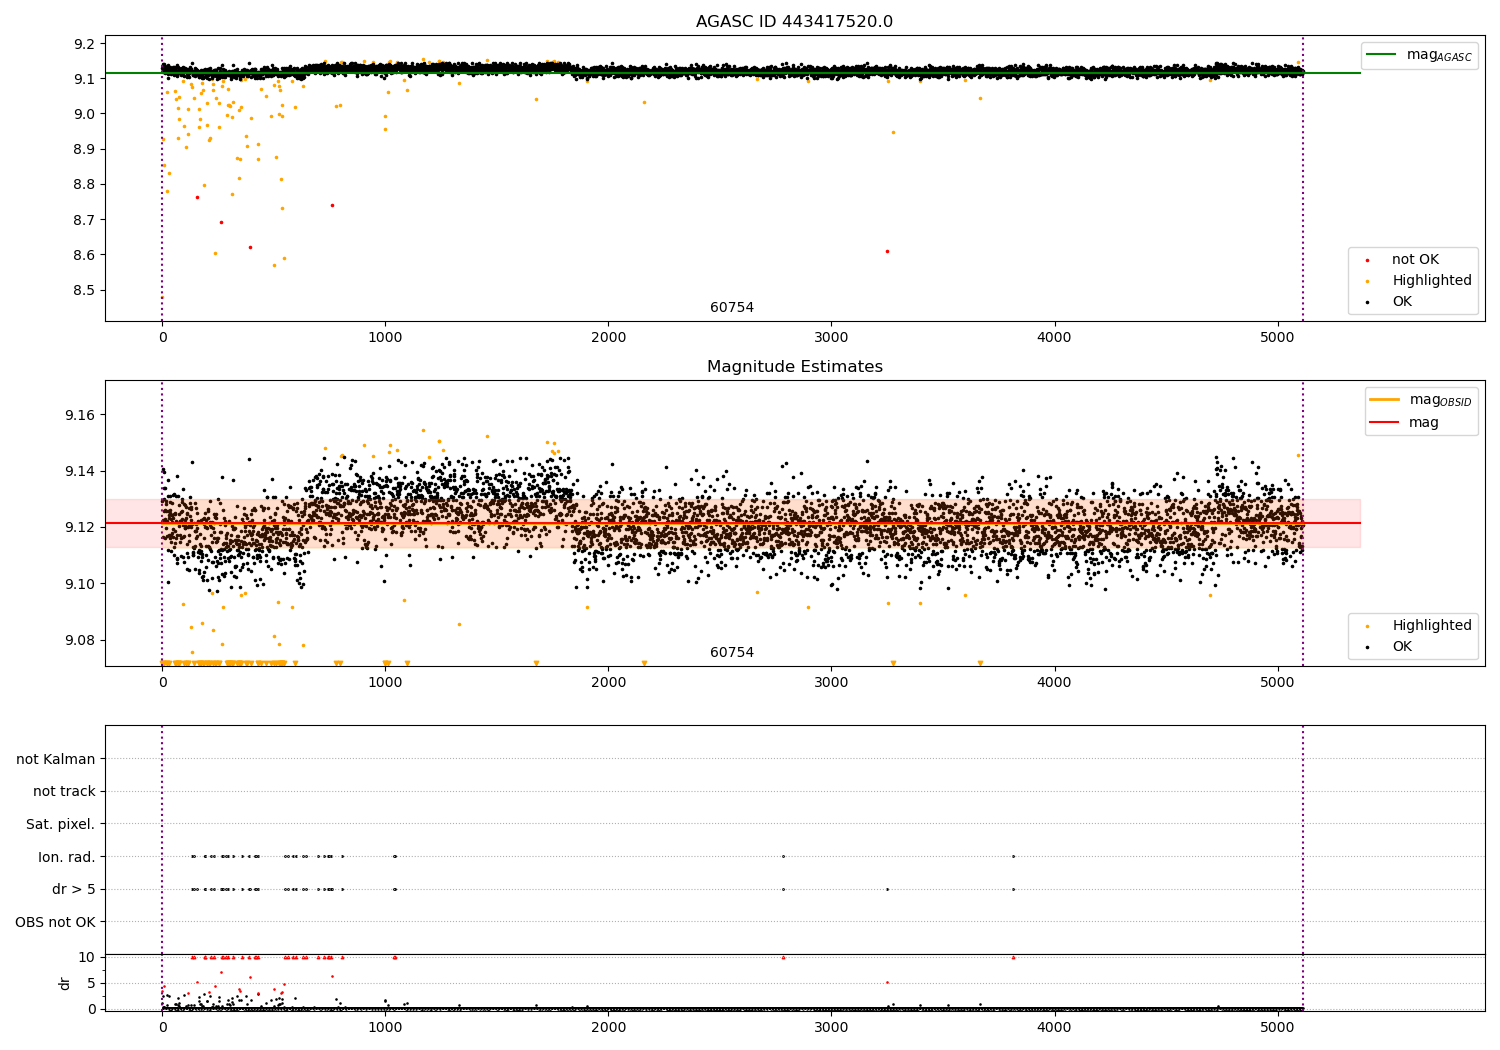Select the mag OBSID legend label
This screenshot has height=1050, width=1500.
coord(1441,401)
